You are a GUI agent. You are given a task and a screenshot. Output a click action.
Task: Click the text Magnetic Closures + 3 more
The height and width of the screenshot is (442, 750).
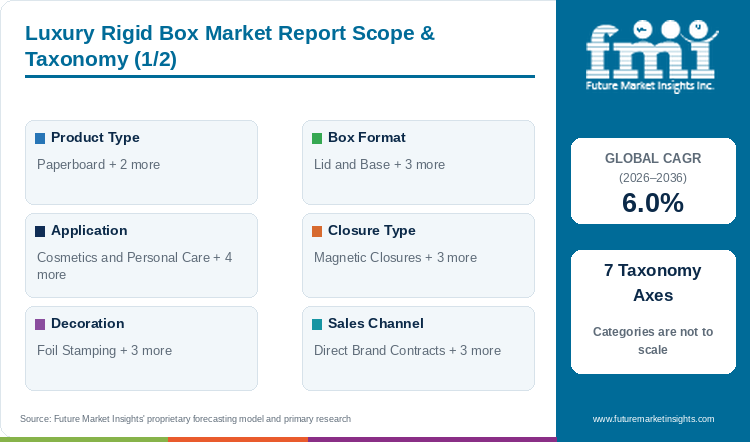point(395,257)
